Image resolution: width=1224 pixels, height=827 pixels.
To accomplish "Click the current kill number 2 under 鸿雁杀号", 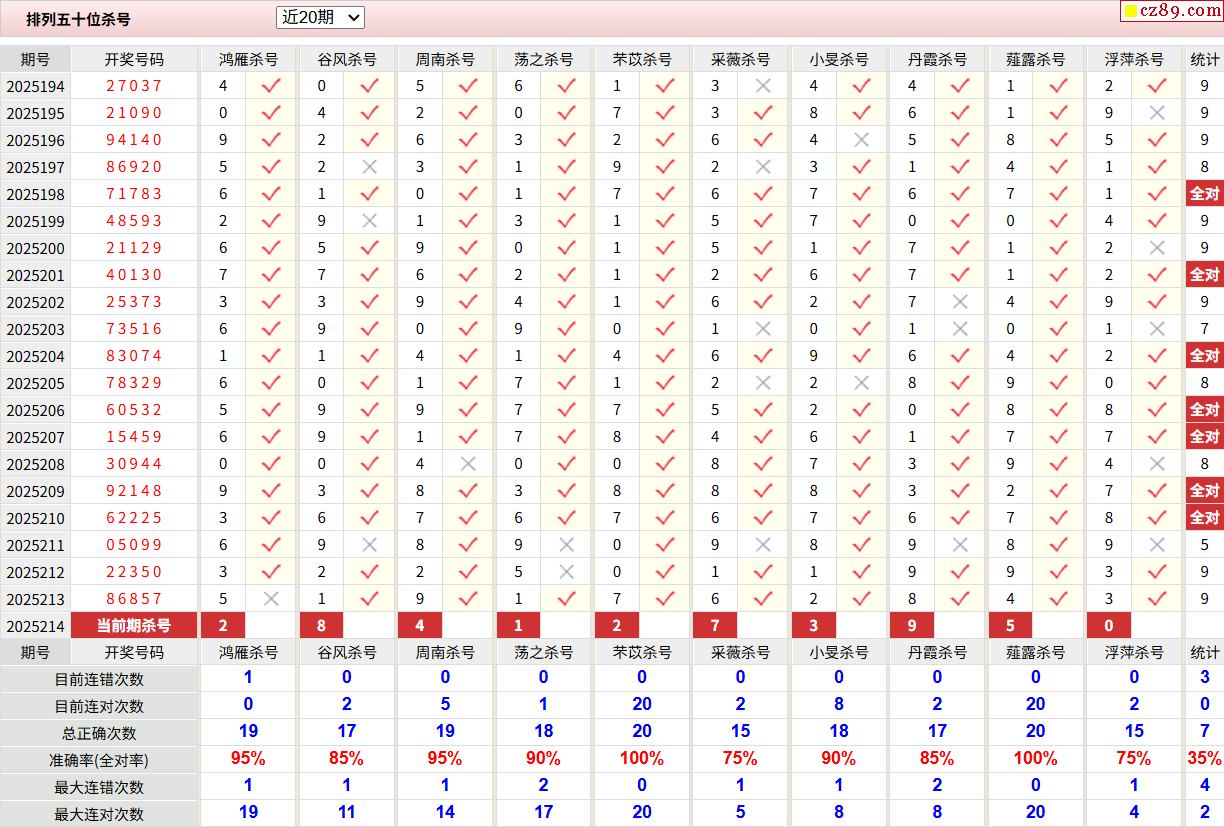I will click(x=223, y=626).
